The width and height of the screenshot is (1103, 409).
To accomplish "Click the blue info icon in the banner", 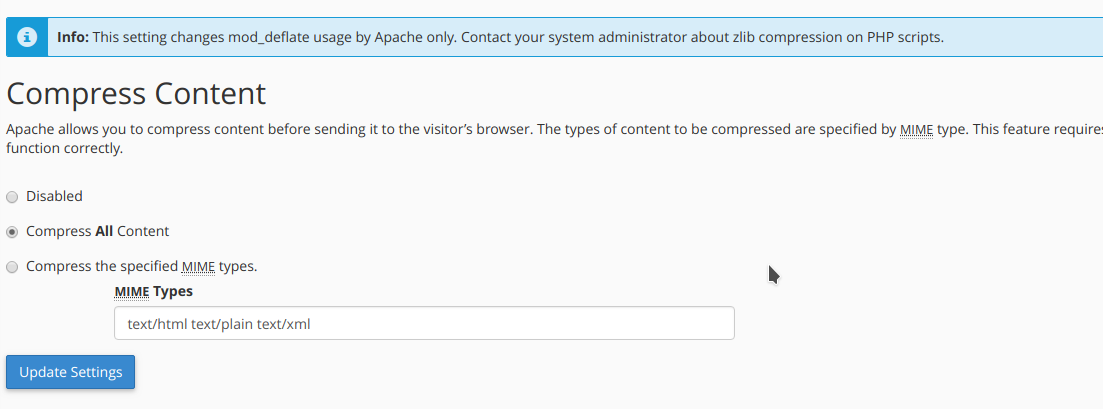I will coord(27,37).
